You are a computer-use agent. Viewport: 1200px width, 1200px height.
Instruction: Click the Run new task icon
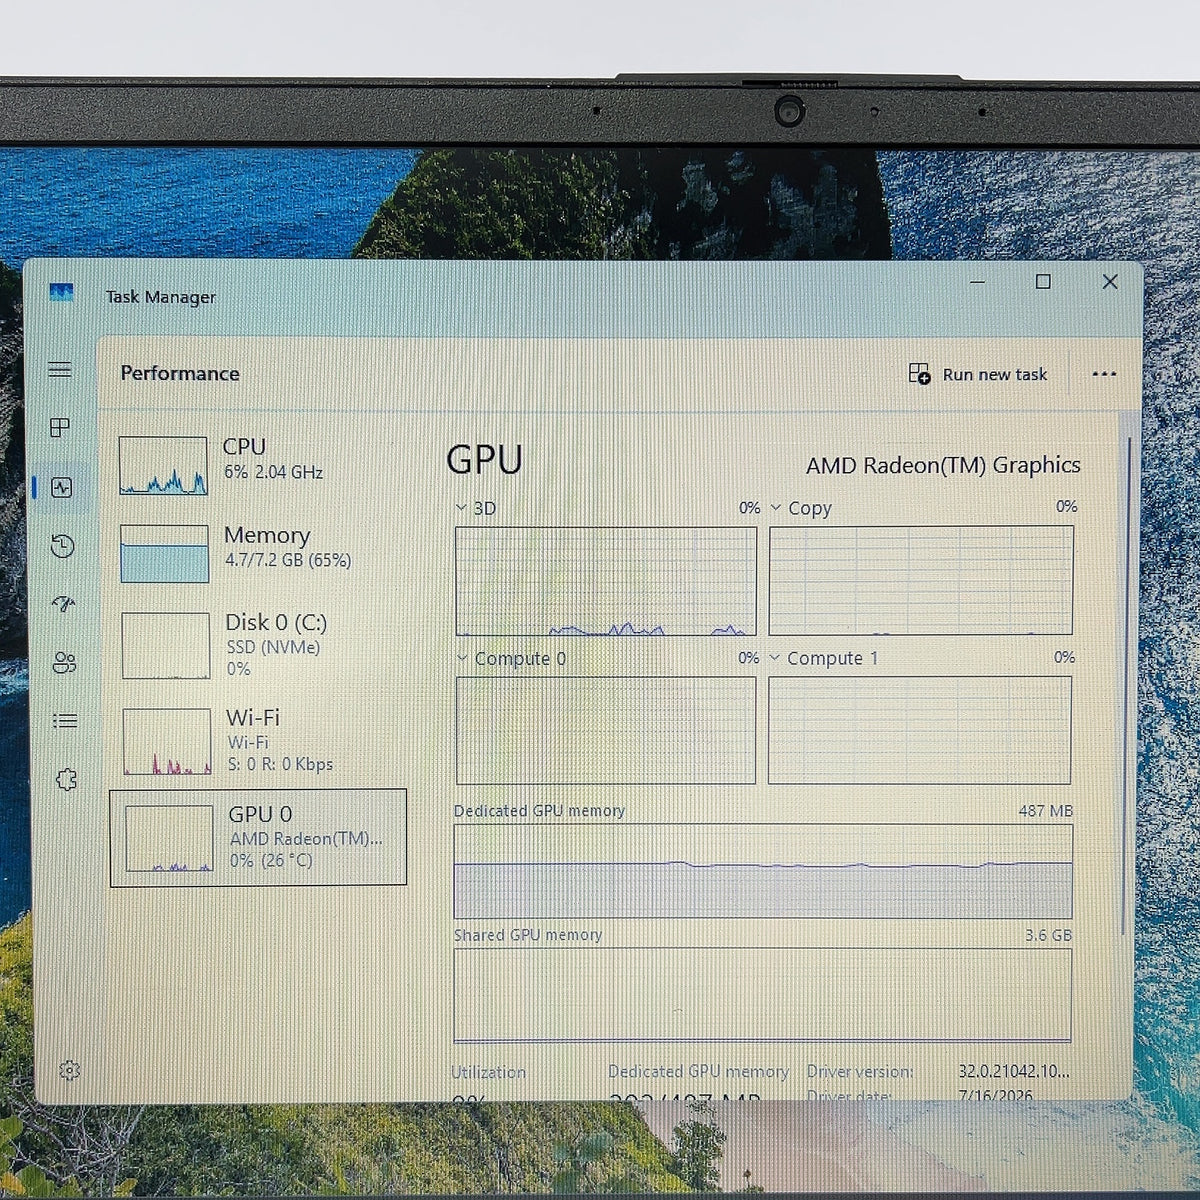[919, 374]
